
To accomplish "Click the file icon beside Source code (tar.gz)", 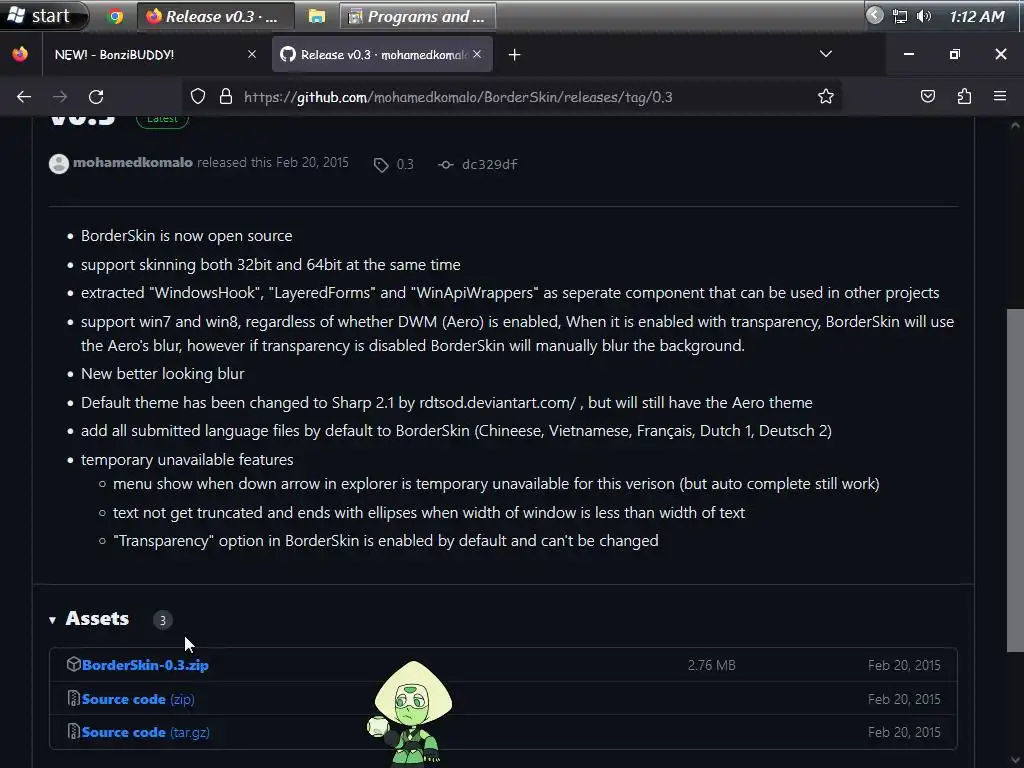I will tap(74, 731).
